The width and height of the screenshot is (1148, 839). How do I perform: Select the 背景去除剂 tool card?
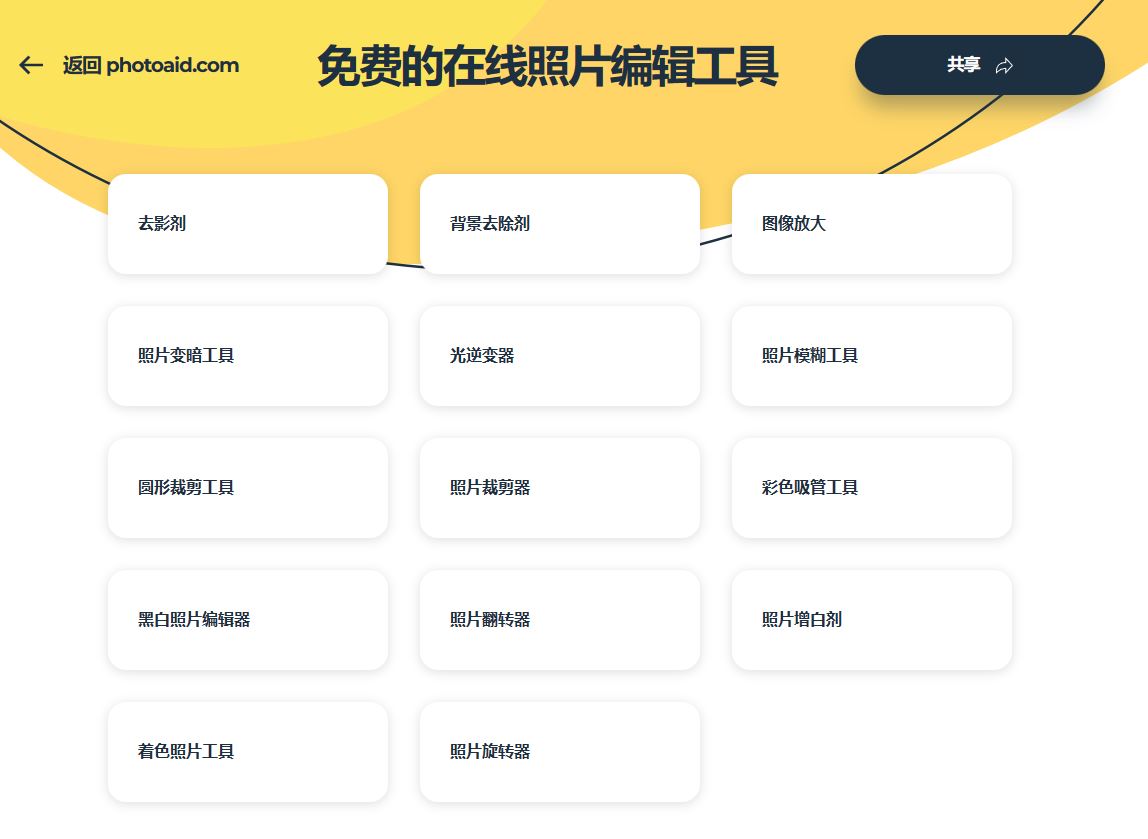[x=559, y=224]
